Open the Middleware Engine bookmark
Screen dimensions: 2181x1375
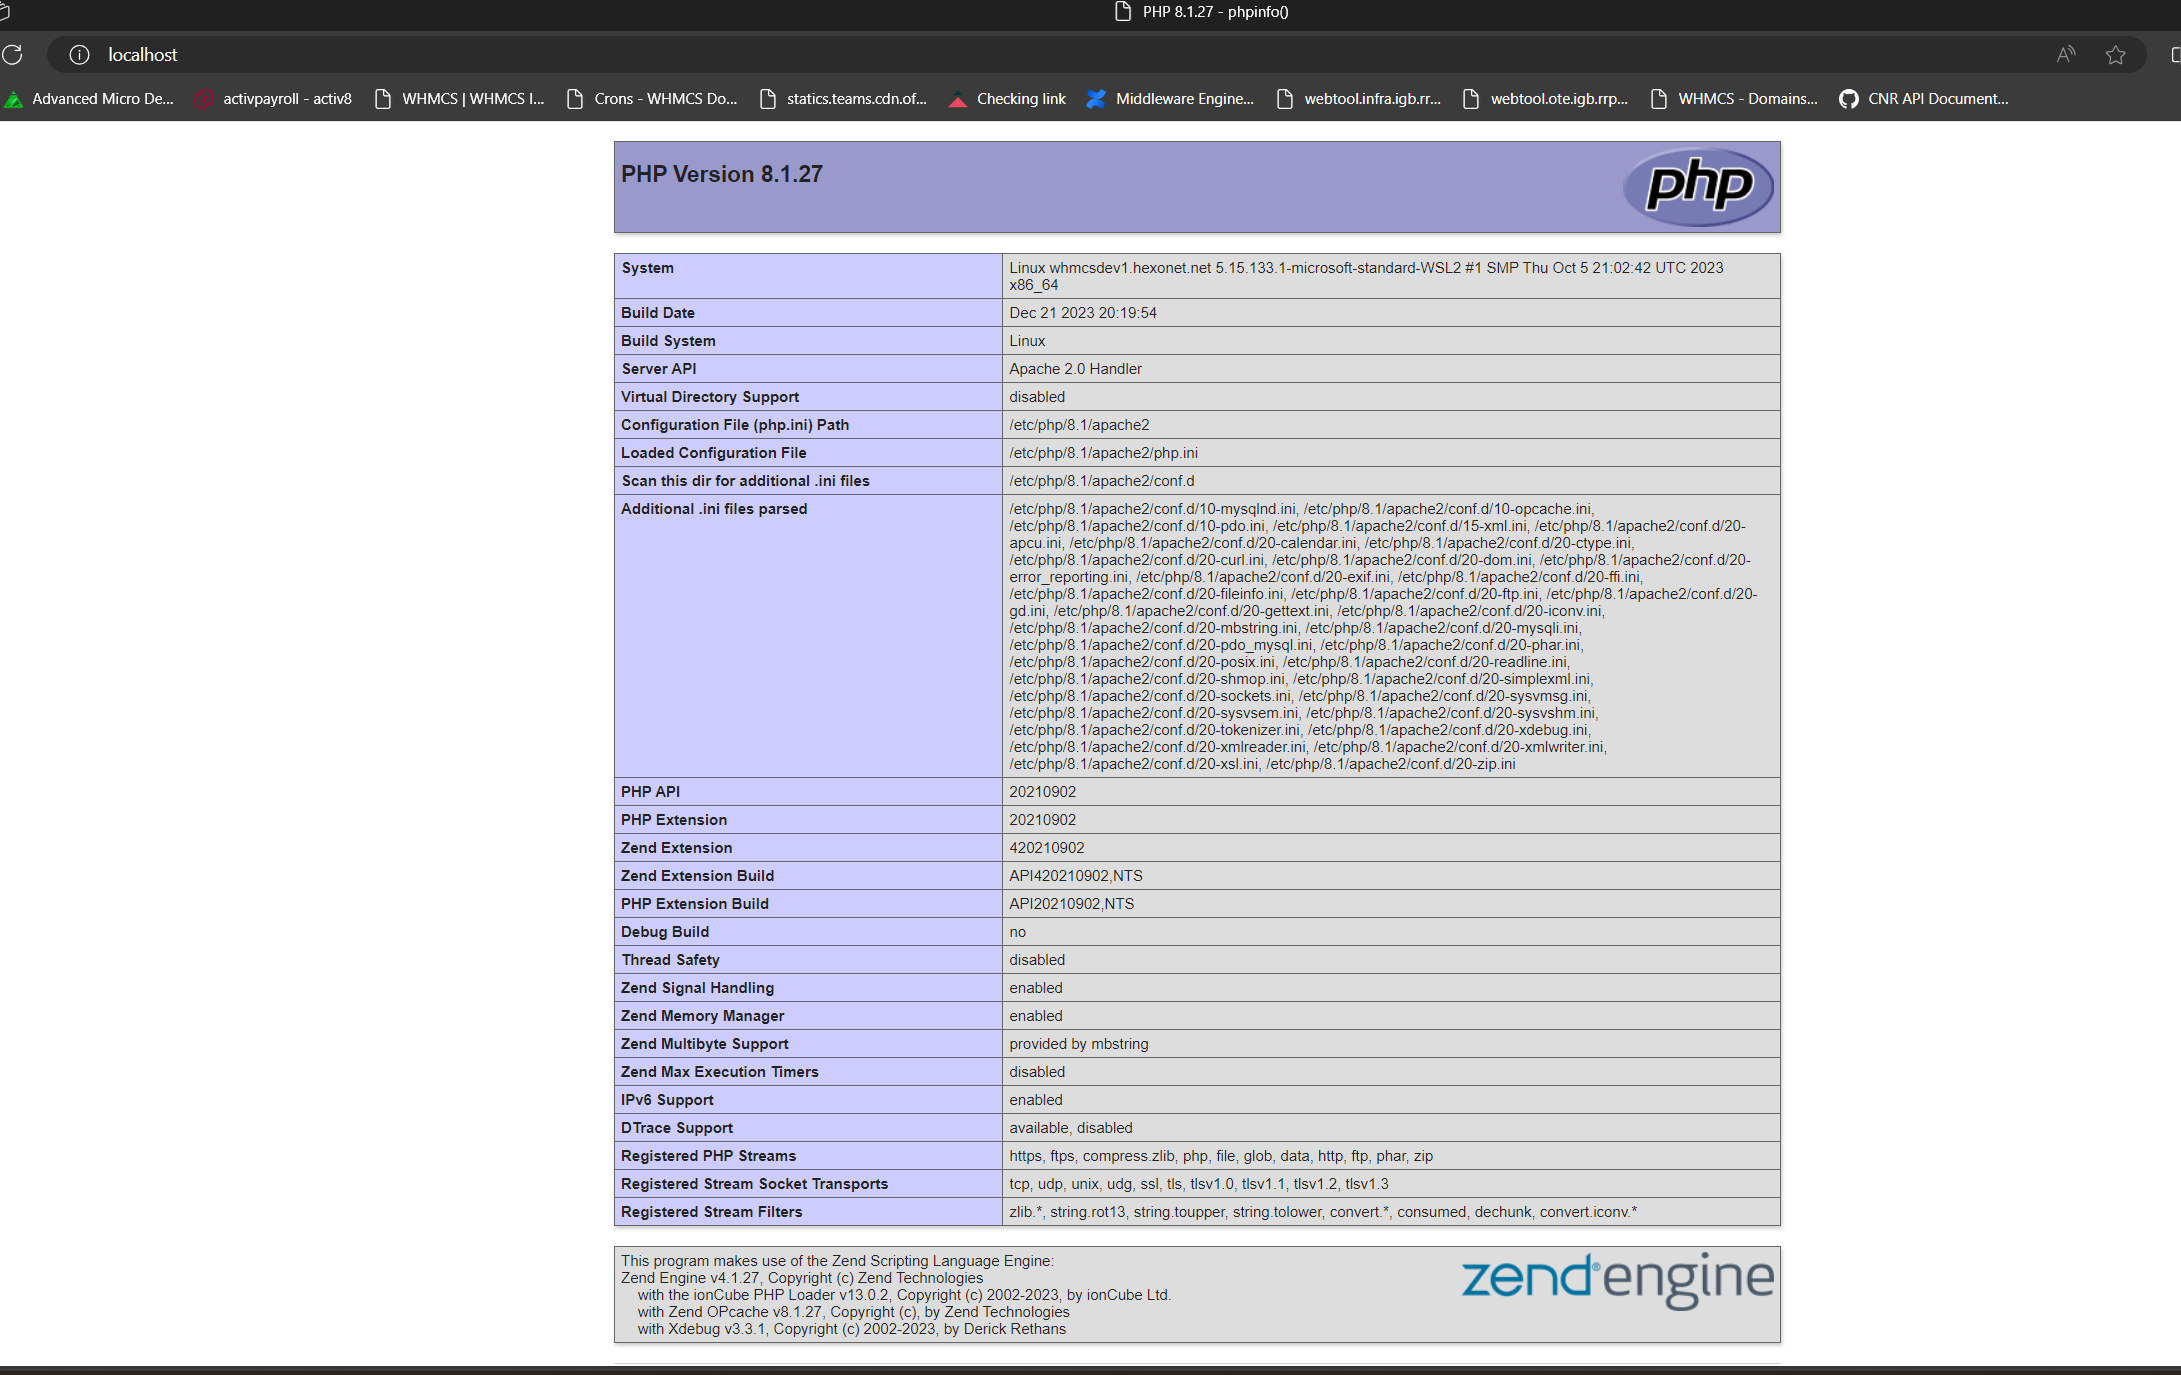[1170, 99]
